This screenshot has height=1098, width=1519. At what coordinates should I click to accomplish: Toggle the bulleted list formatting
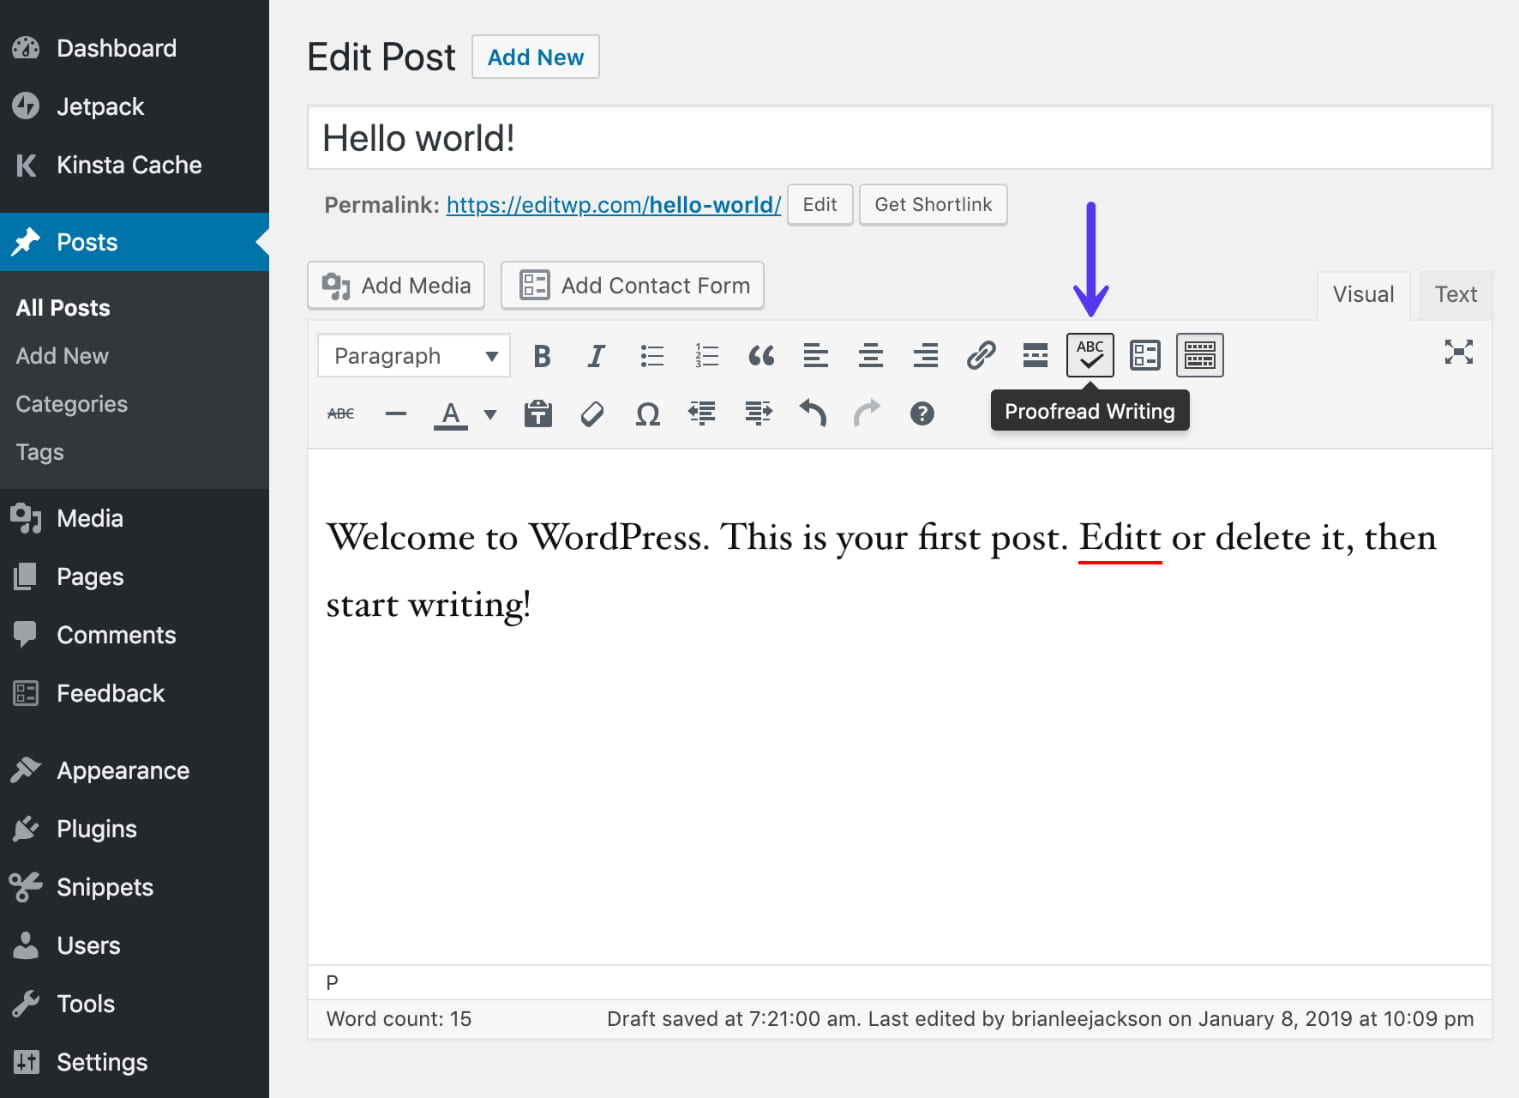pos(652,355)
